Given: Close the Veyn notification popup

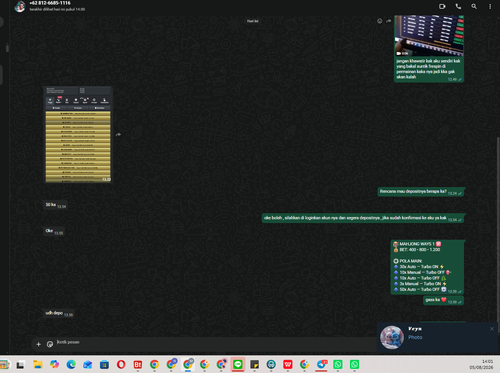Looking at the screenshot, I should [492, 329].
